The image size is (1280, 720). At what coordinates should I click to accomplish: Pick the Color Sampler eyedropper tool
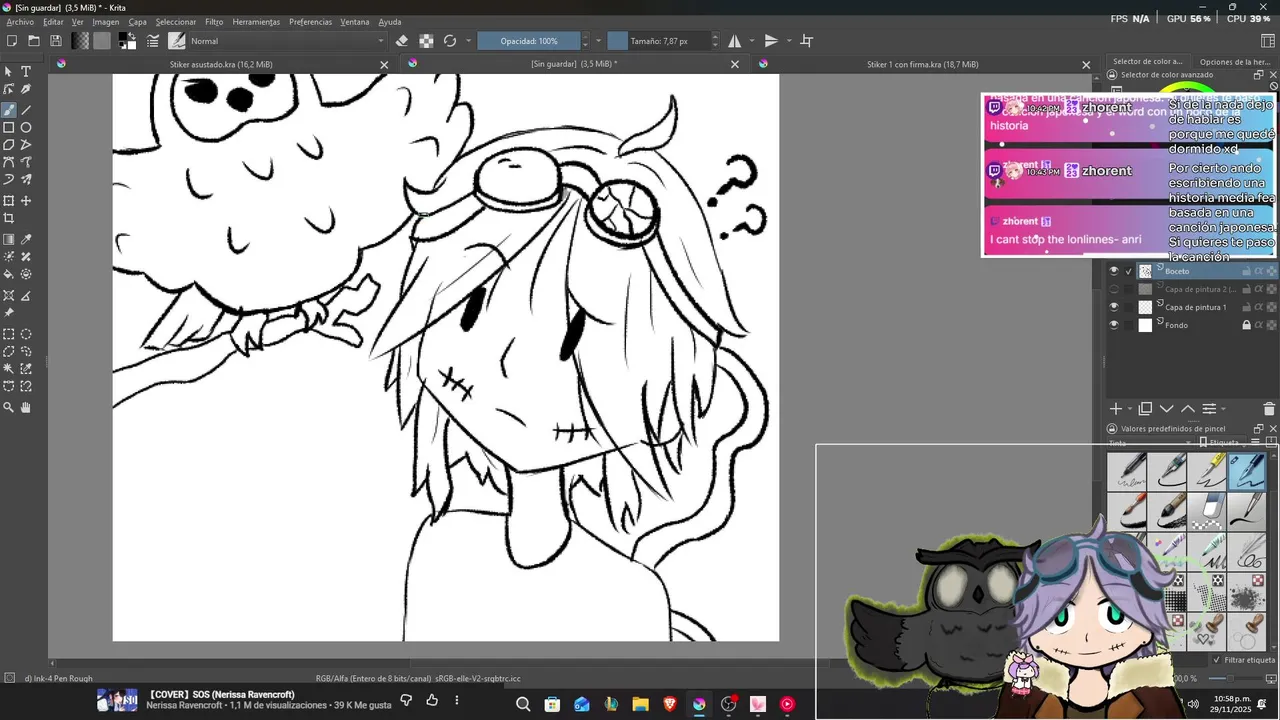(26, 240)
